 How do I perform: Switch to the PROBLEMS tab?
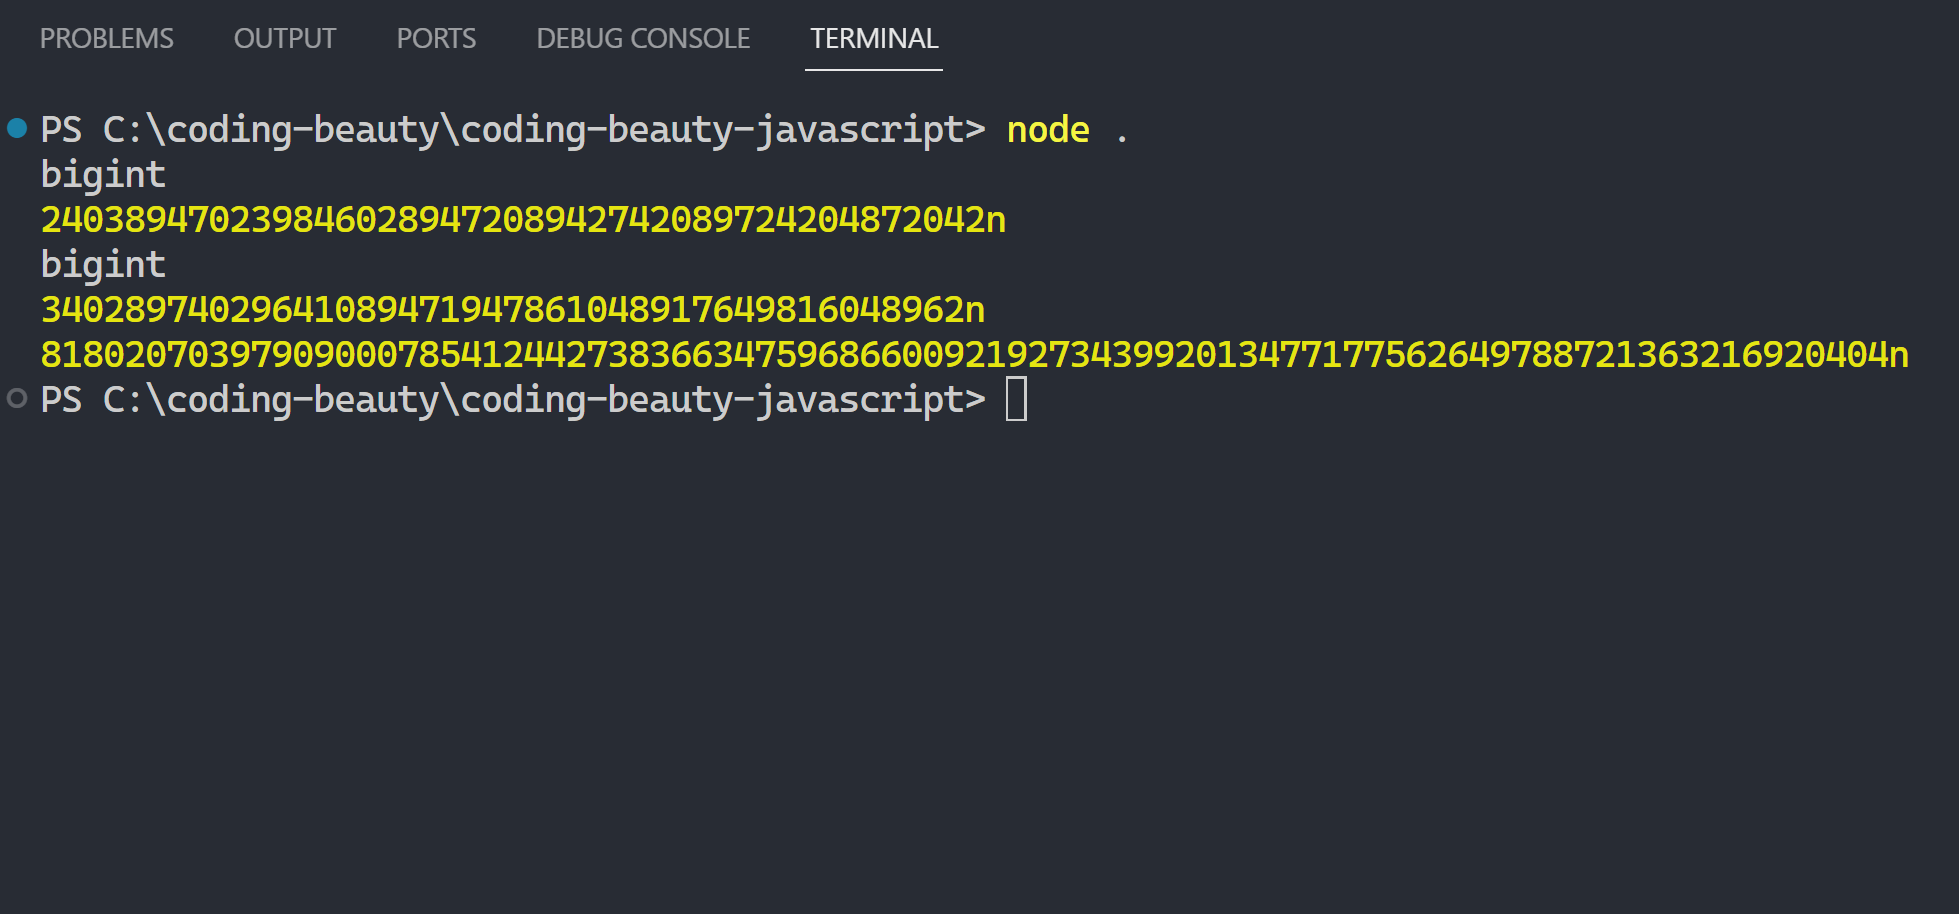pyautogui.click(x=106, y=39)
